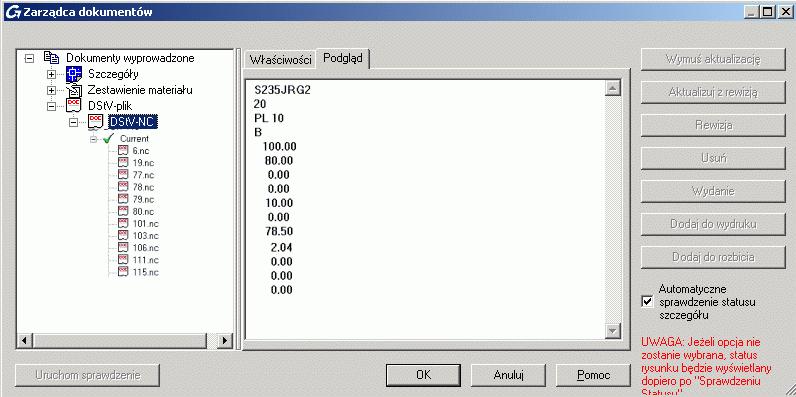Screen dimensions: 796x397
Task: Click the DStV-plik document icon
Action: pos(74,106)
